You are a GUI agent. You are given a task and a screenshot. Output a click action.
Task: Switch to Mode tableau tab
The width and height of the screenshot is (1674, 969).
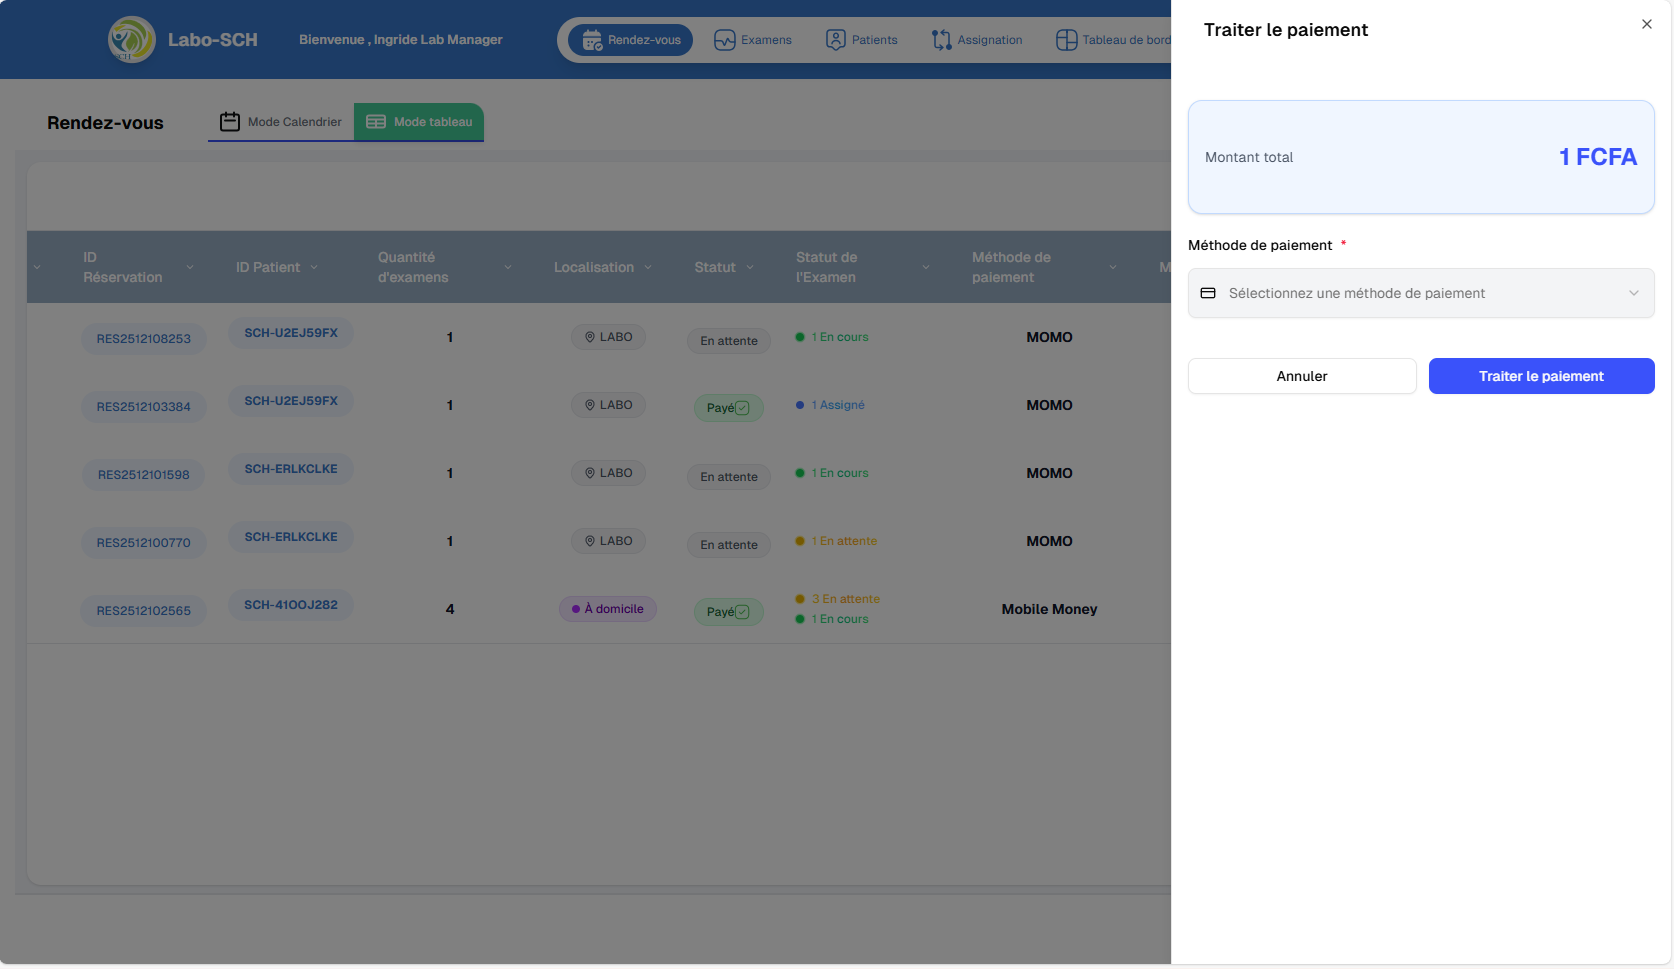coord(419,122)
